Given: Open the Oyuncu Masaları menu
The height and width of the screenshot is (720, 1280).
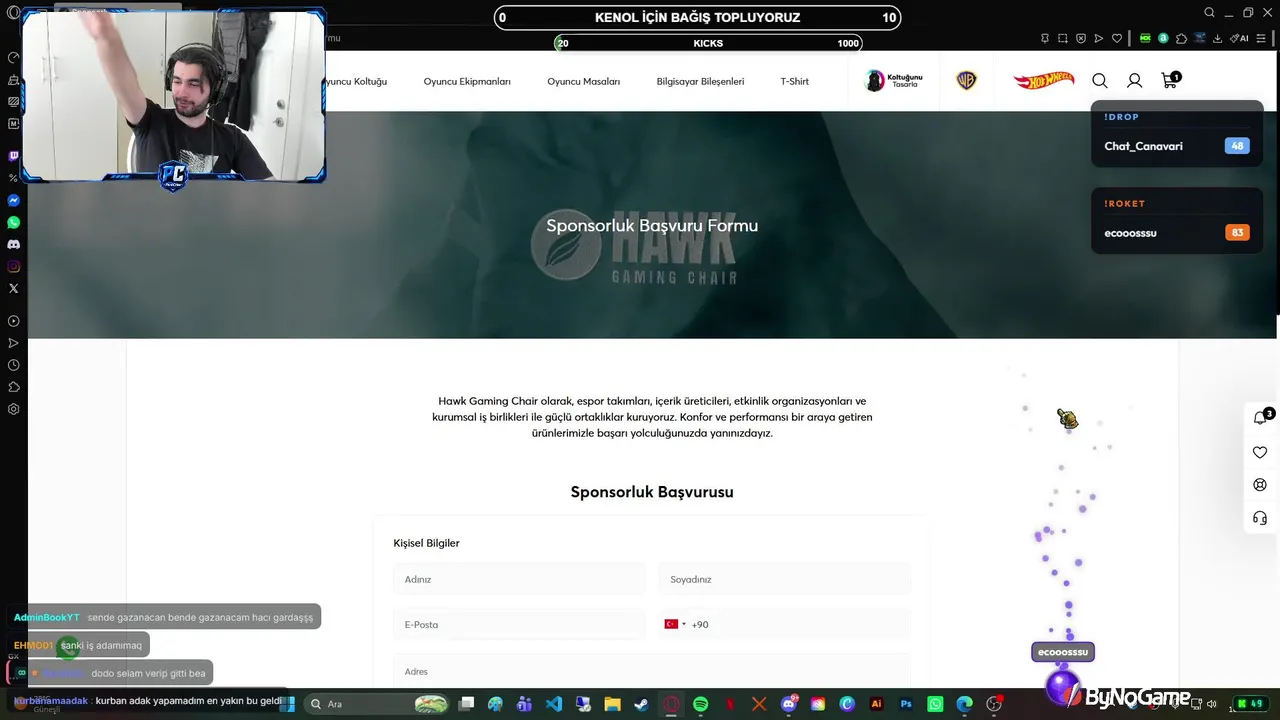Looking at the screenshot, I should tap(584, 81).
